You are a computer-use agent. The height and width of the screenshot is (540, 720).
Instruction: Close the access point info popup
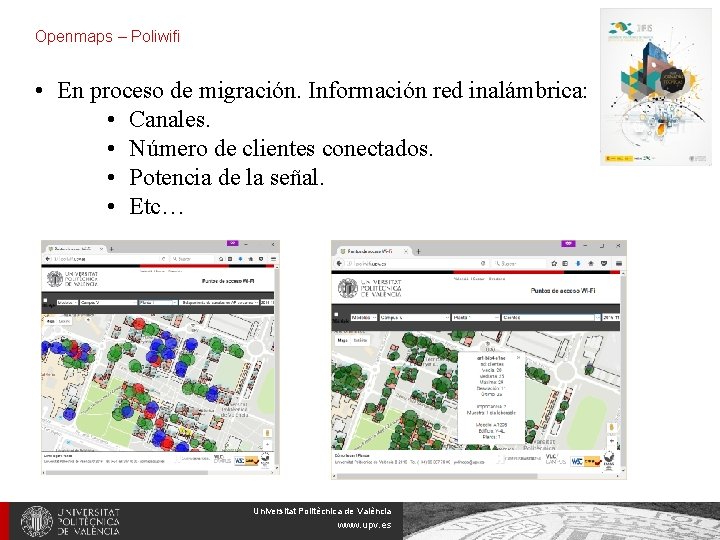[518, 357]
